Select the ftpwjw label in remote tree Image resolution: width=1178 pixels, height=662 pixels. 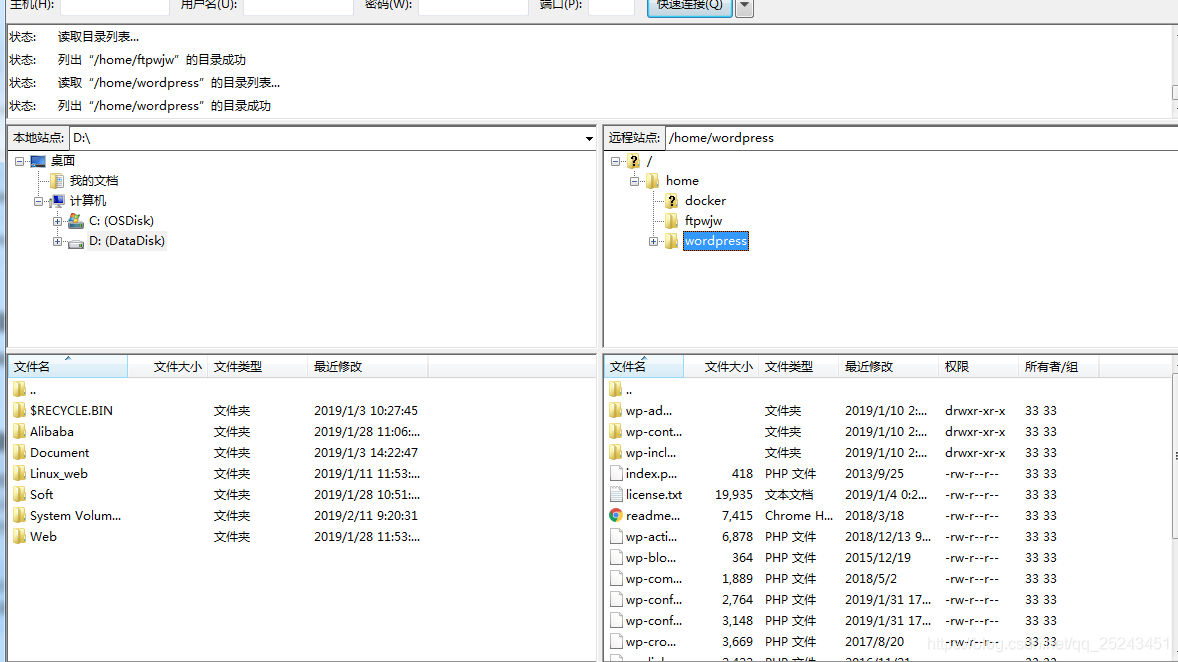pyautogui.click(x=703, y=221)
